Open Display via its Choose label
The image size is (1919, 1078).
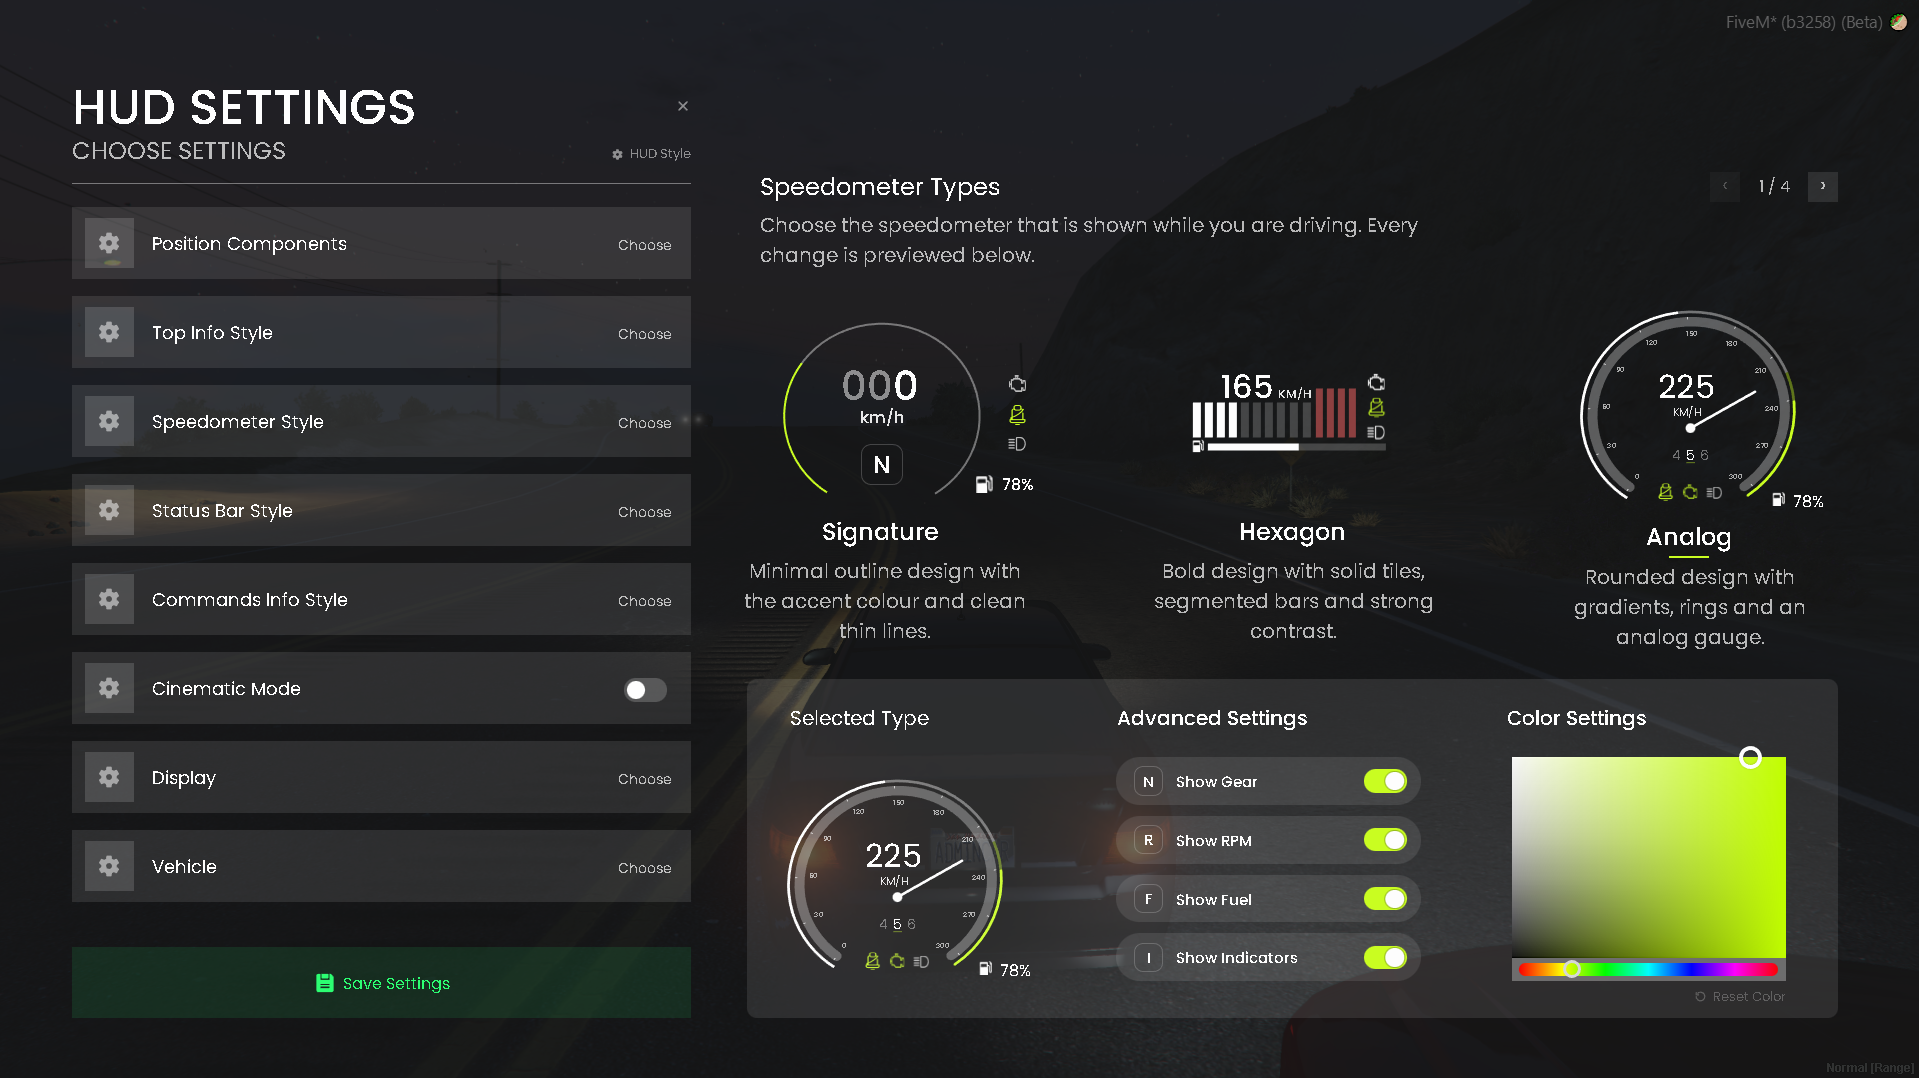click(x=644, y=779)
